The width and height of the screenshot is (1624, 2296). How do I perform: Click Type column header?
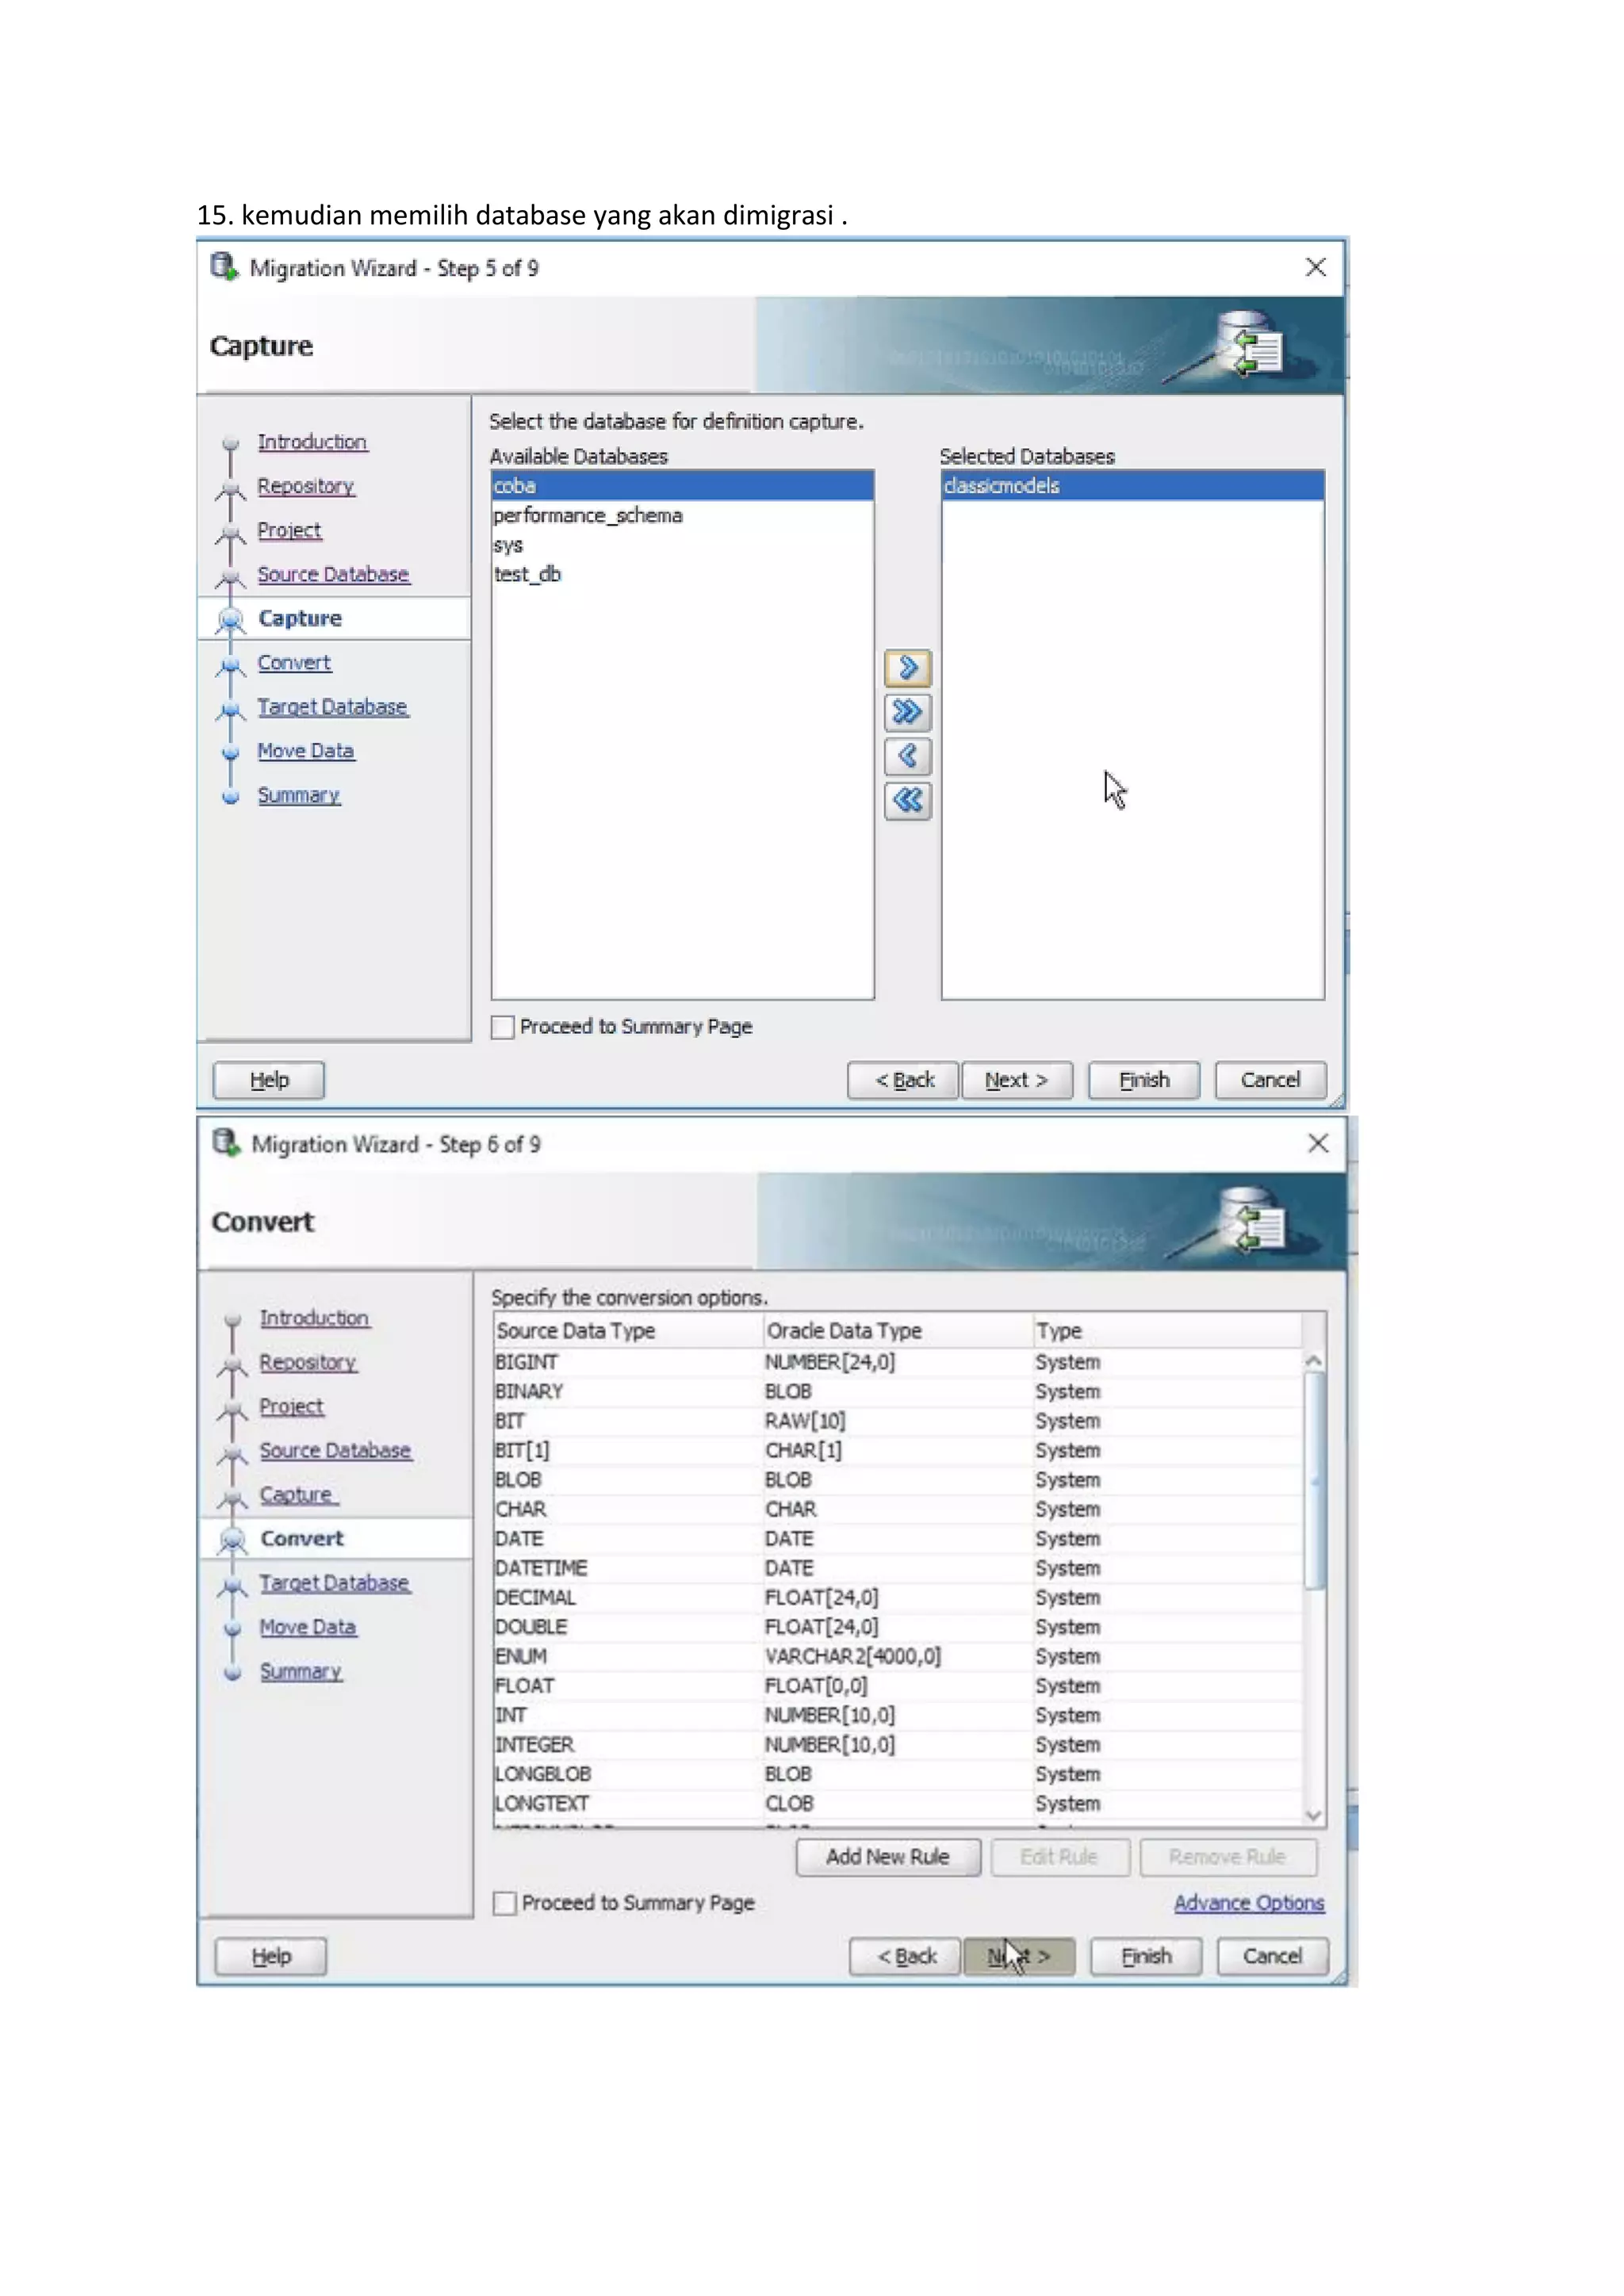tap(1167, 1331)
